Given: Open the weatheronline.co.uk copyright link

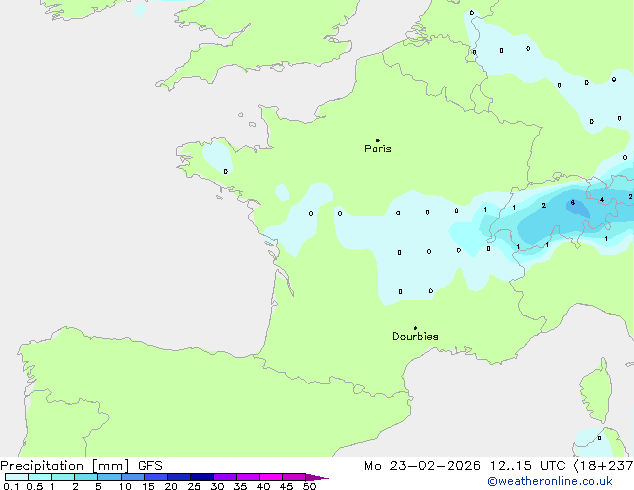Looking at the screenshot, I should coord(549,481).
